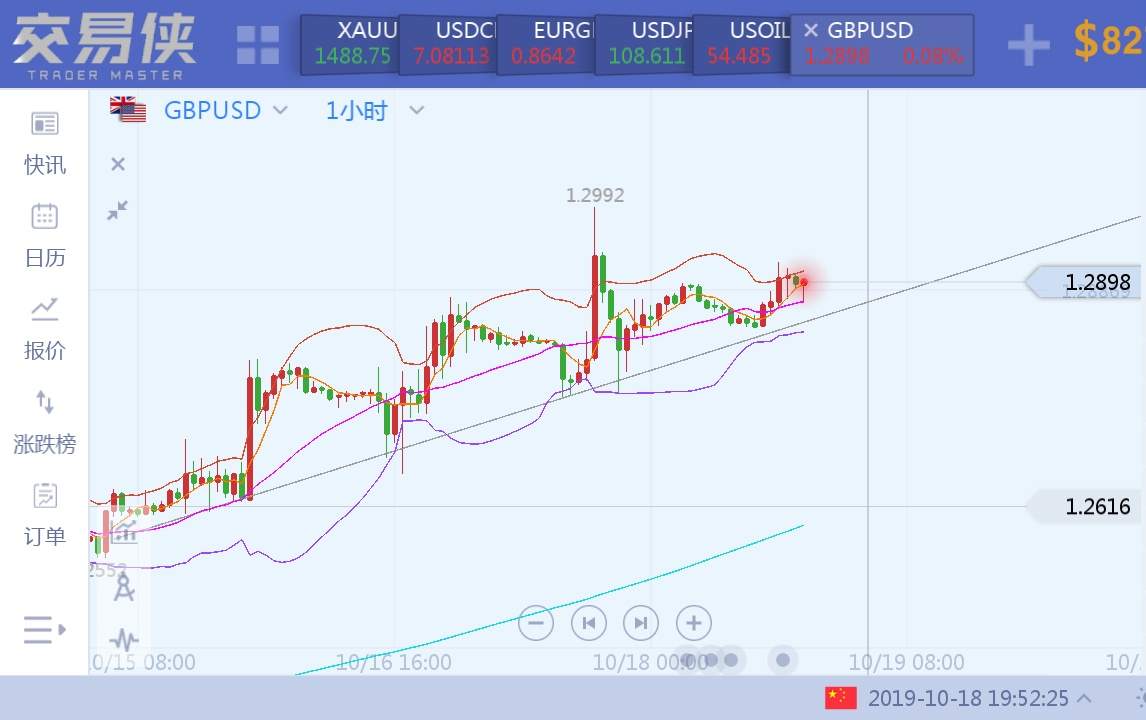Zoom out the chart with minus button
The width and height of the screenshot is (1146, 720).
click(x=536, y=624)
